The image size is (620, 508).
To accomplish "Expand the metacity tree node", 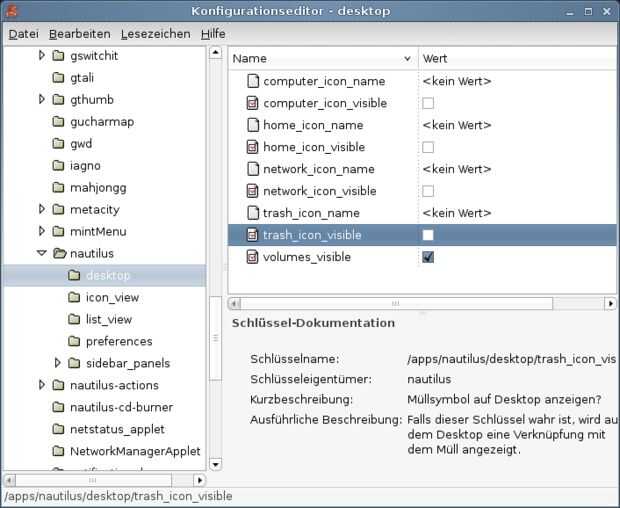I will click(42, 209).
